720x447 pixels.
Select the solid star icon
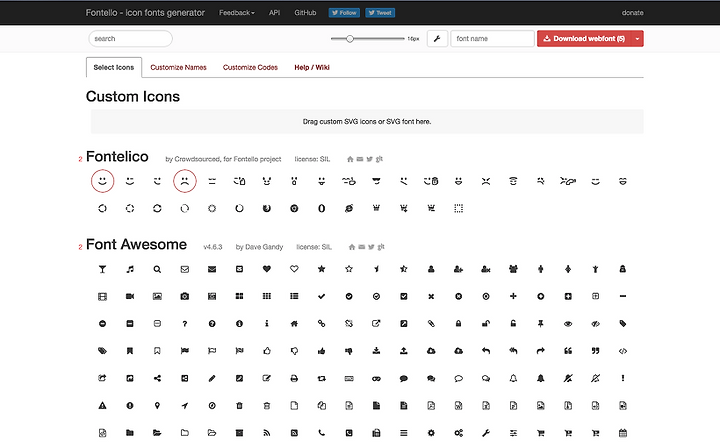pos(321,269)
